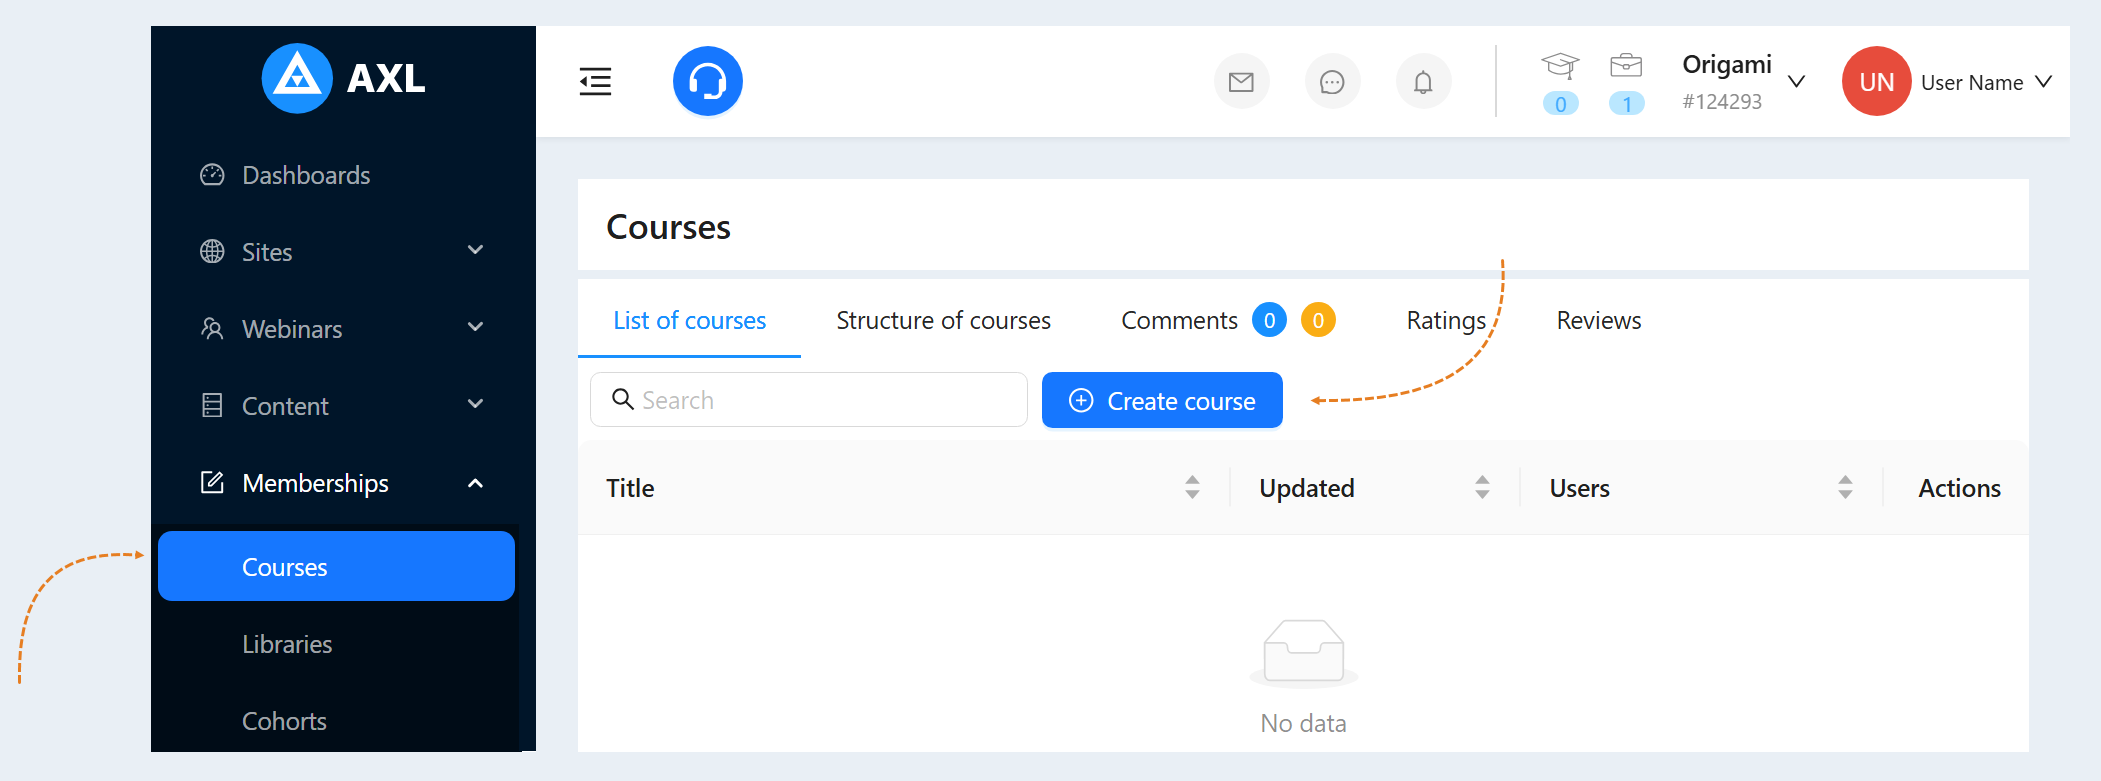Expand the Content menu chevron

[x=476, y=404]
